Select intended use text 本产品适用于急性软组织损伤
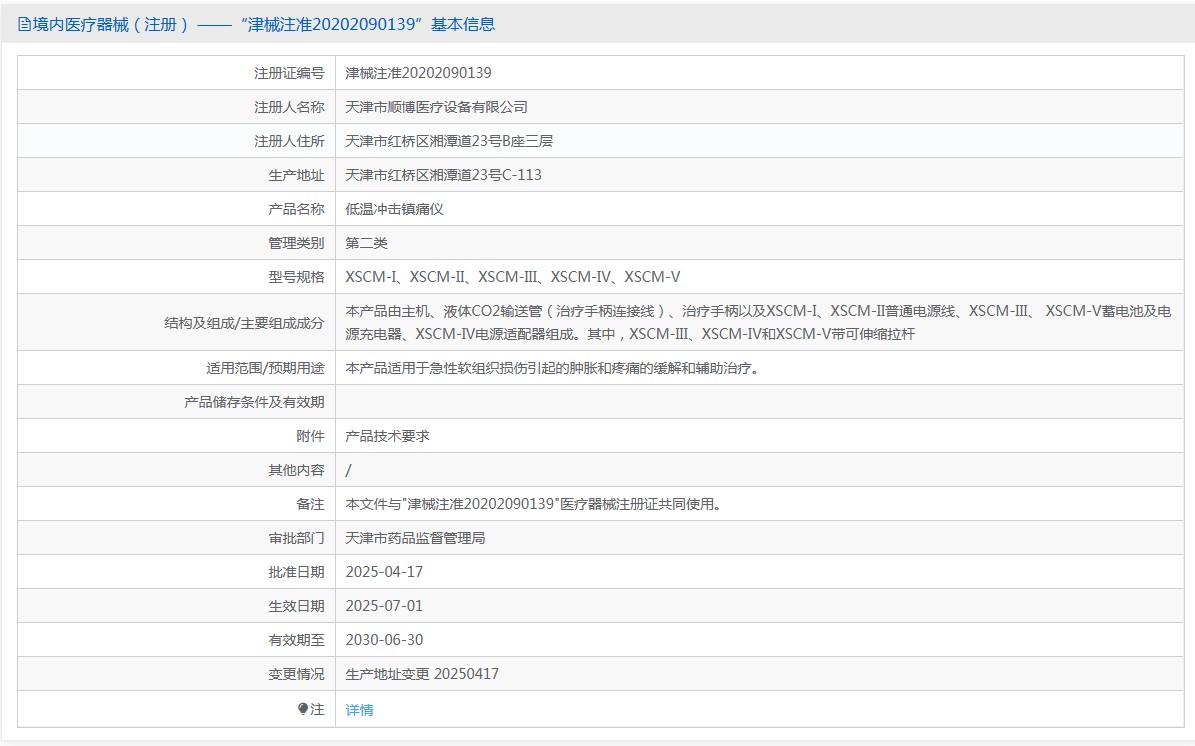Viewport: 1195px width, 746px height. pyautogui.click(x=555, y=368)
